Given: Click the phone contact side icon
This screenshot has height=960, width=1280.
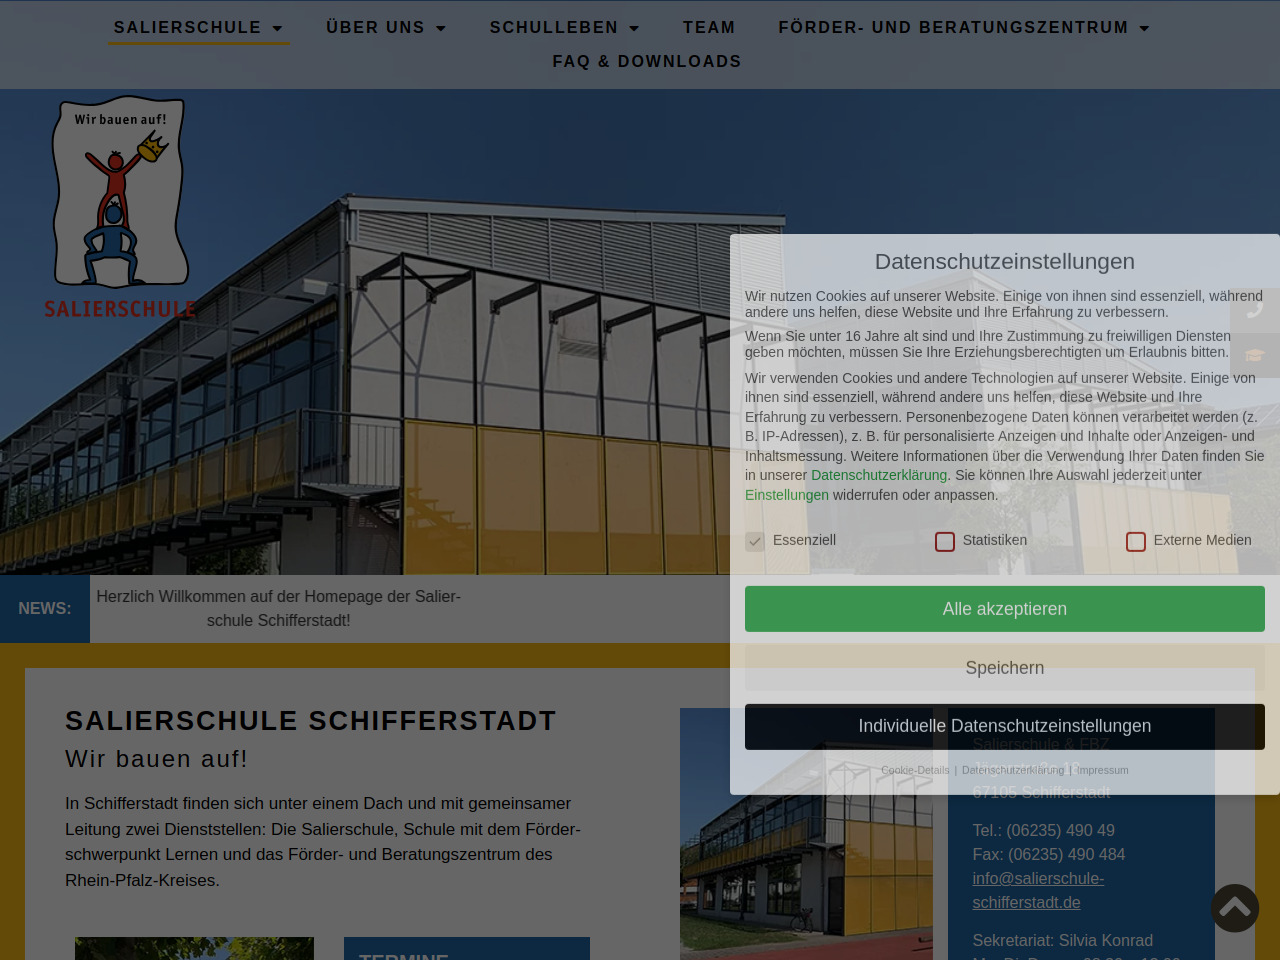Looking at the screenshot, I should [1256, 307].
